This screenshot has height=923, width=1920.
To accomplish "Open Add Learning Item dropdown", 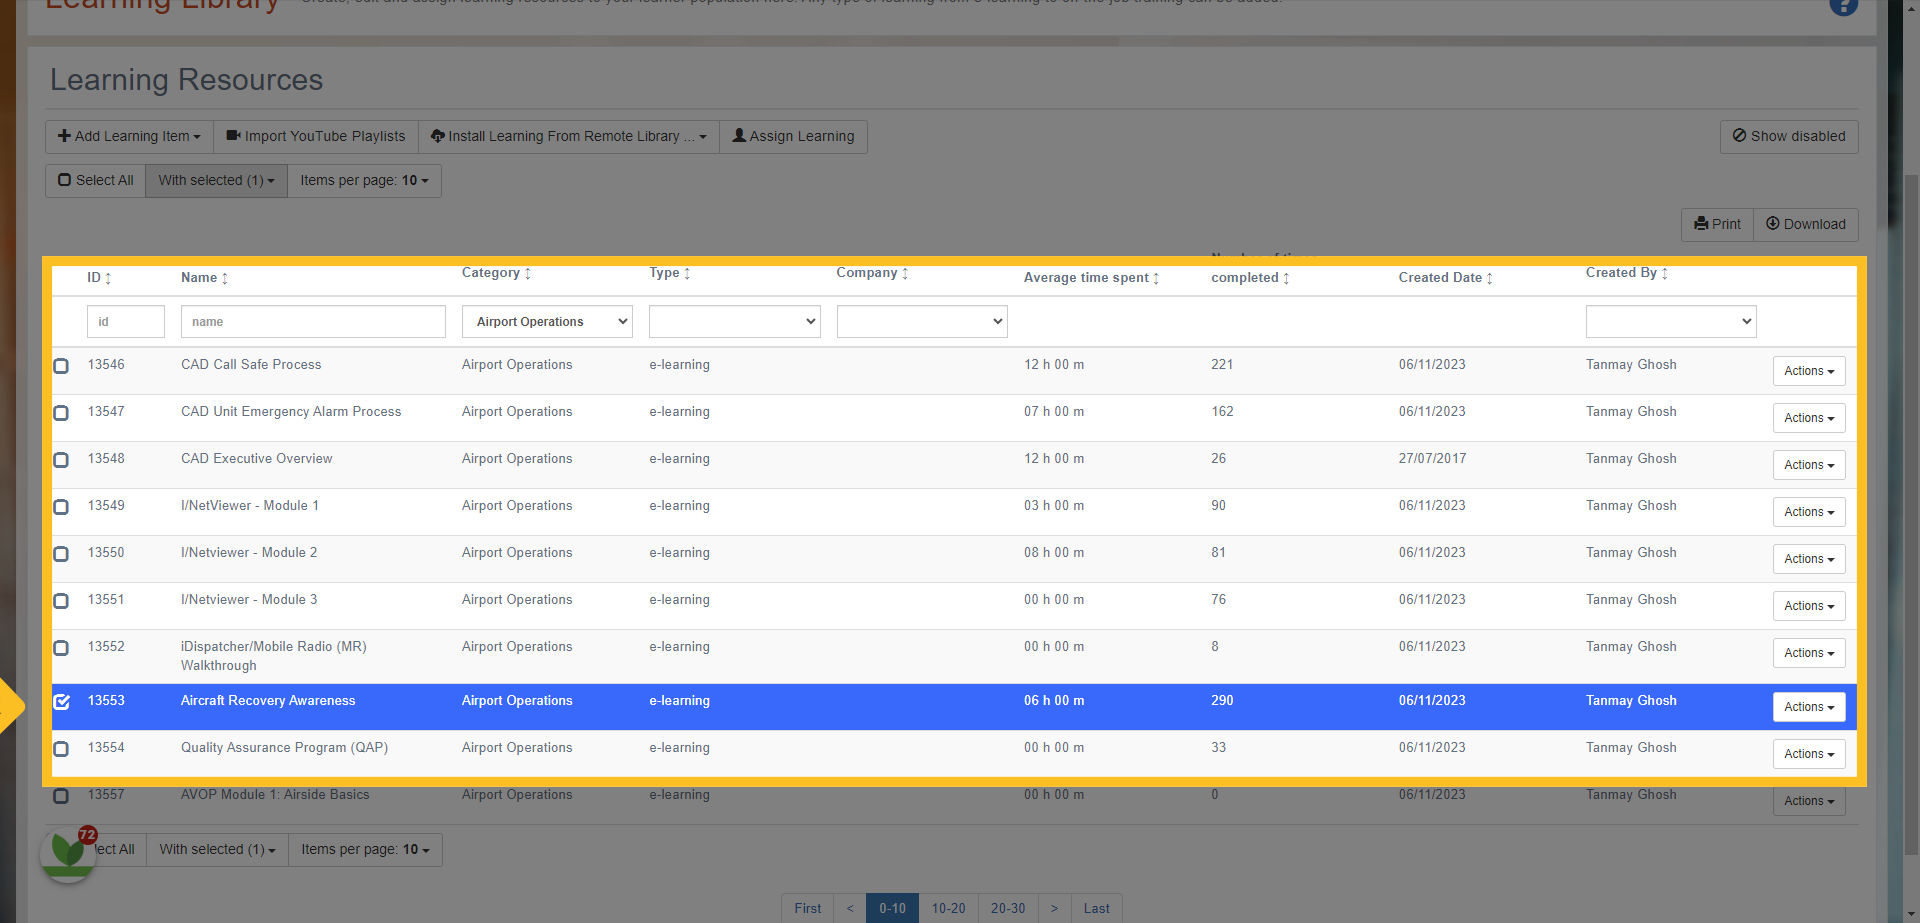I will (129, 136).
